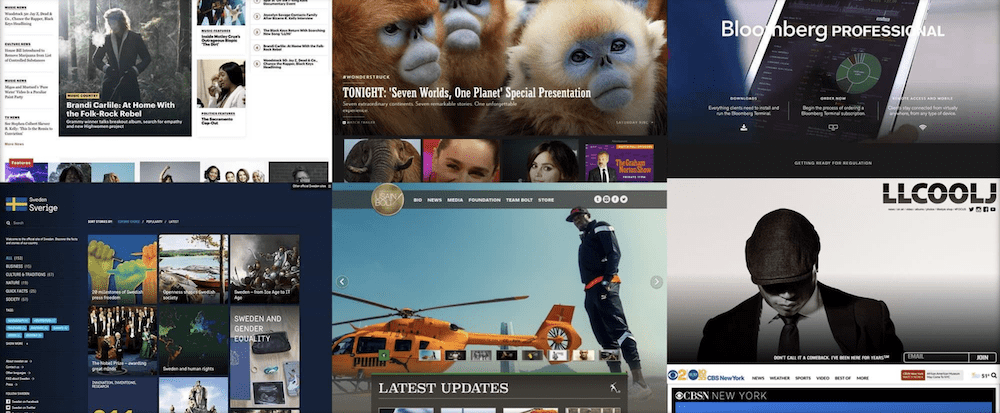The width and height of the screenshot is (1000, 413).
Task: Open the Twitter icon on the LL Cool J site
Action: pos(971,209)
